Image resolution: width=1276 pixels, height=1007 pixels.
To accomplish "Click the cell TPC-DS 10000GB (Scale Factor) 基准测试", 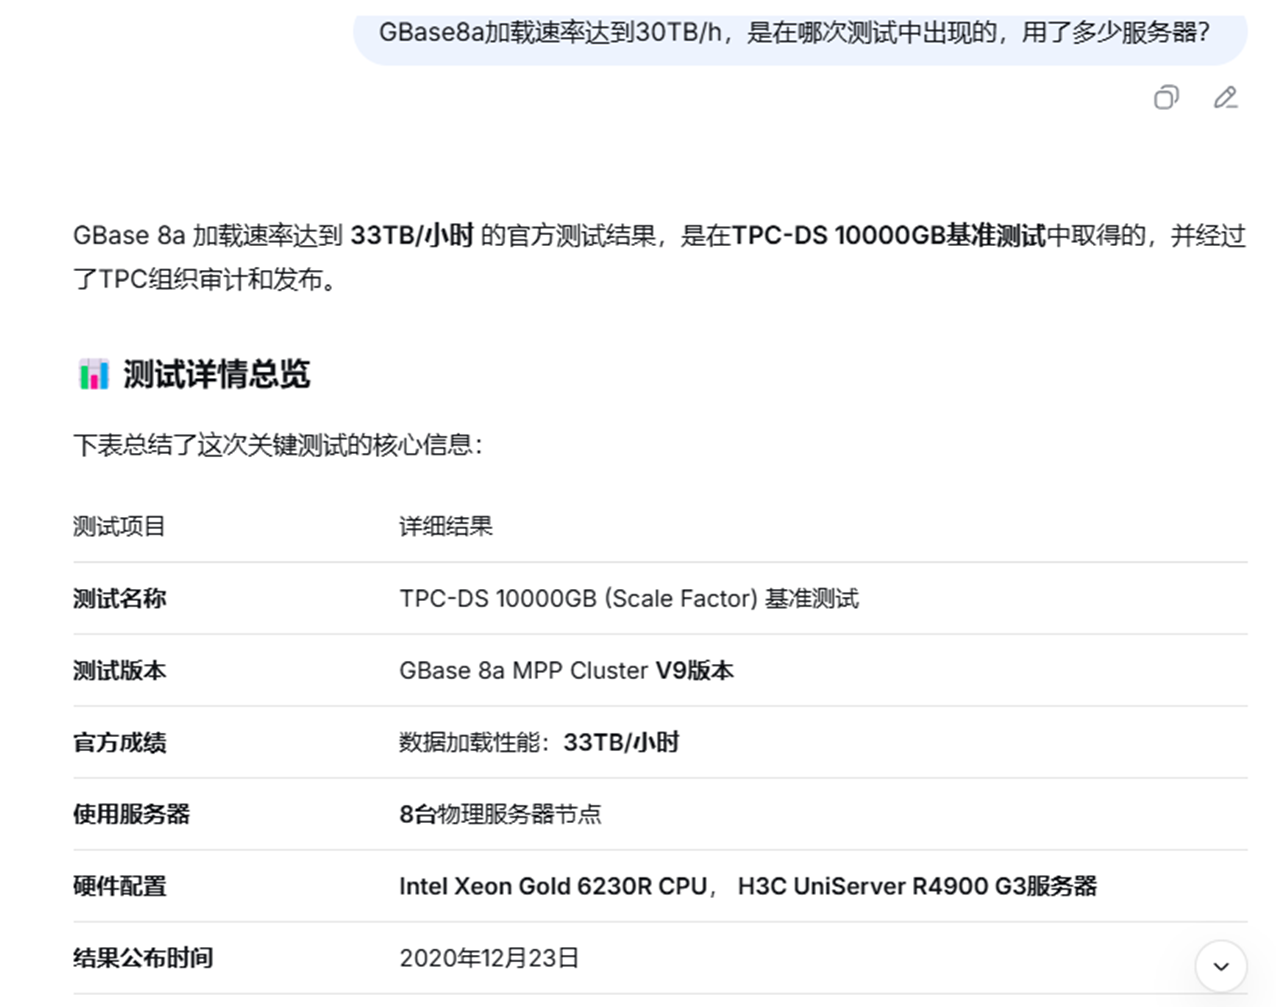I will 629,599.
